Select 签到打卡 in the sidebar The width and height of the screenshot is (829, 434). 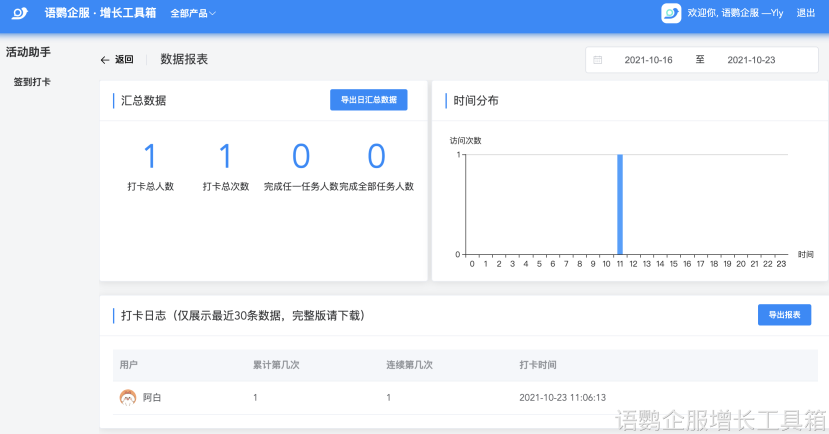tap(32, 82)
